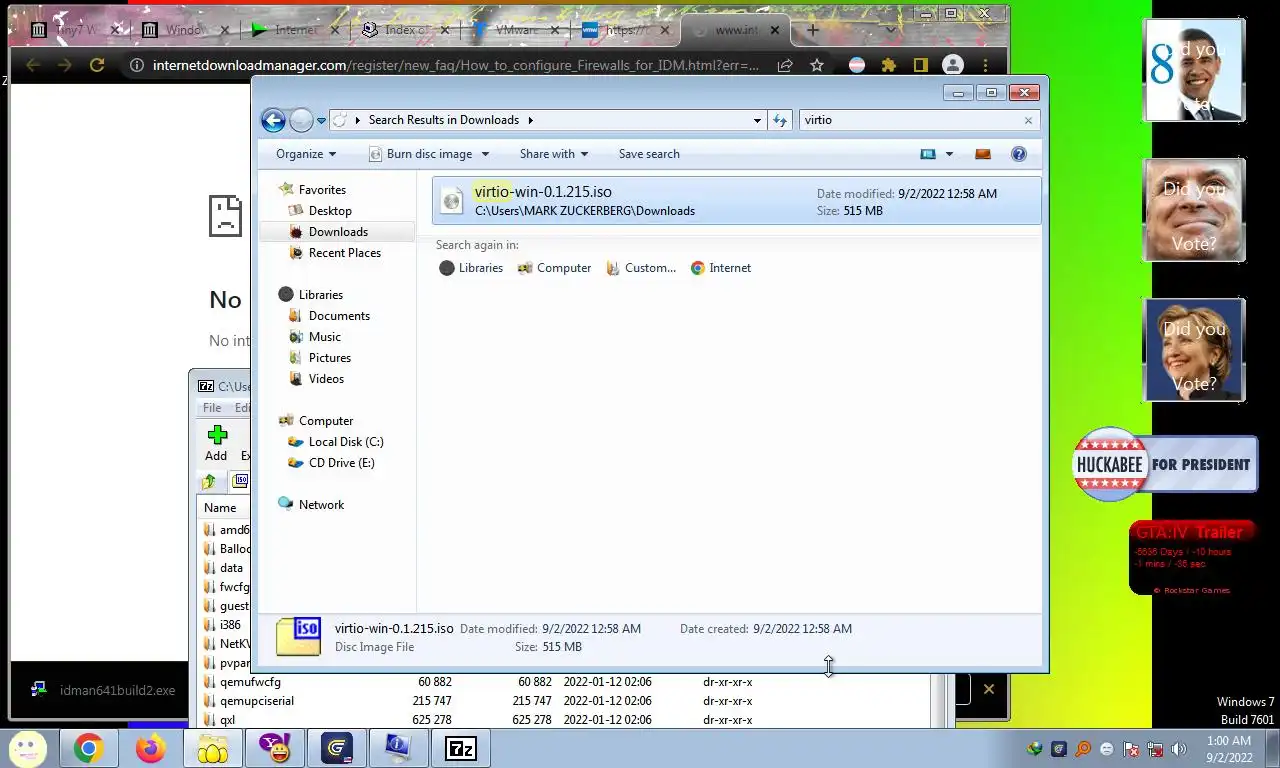This screenshot has height=768, width=1280.
Task: Open CD Drive (E:)
Action: tap(341, 463)
